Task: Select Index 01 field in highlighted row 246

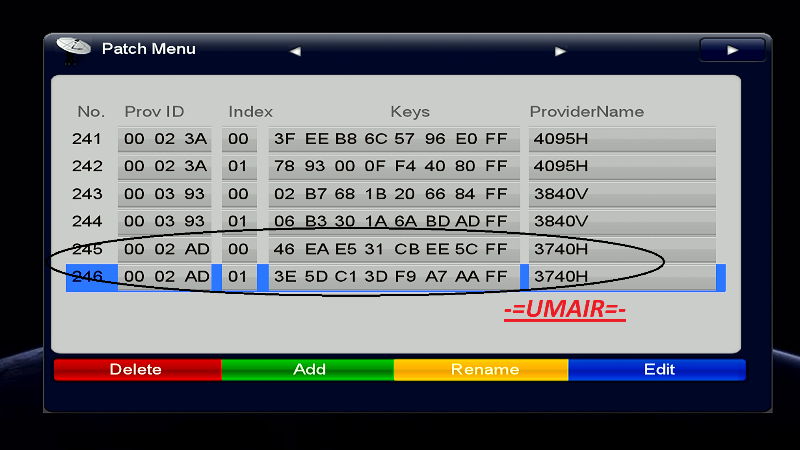Action: tap(239, 277)
